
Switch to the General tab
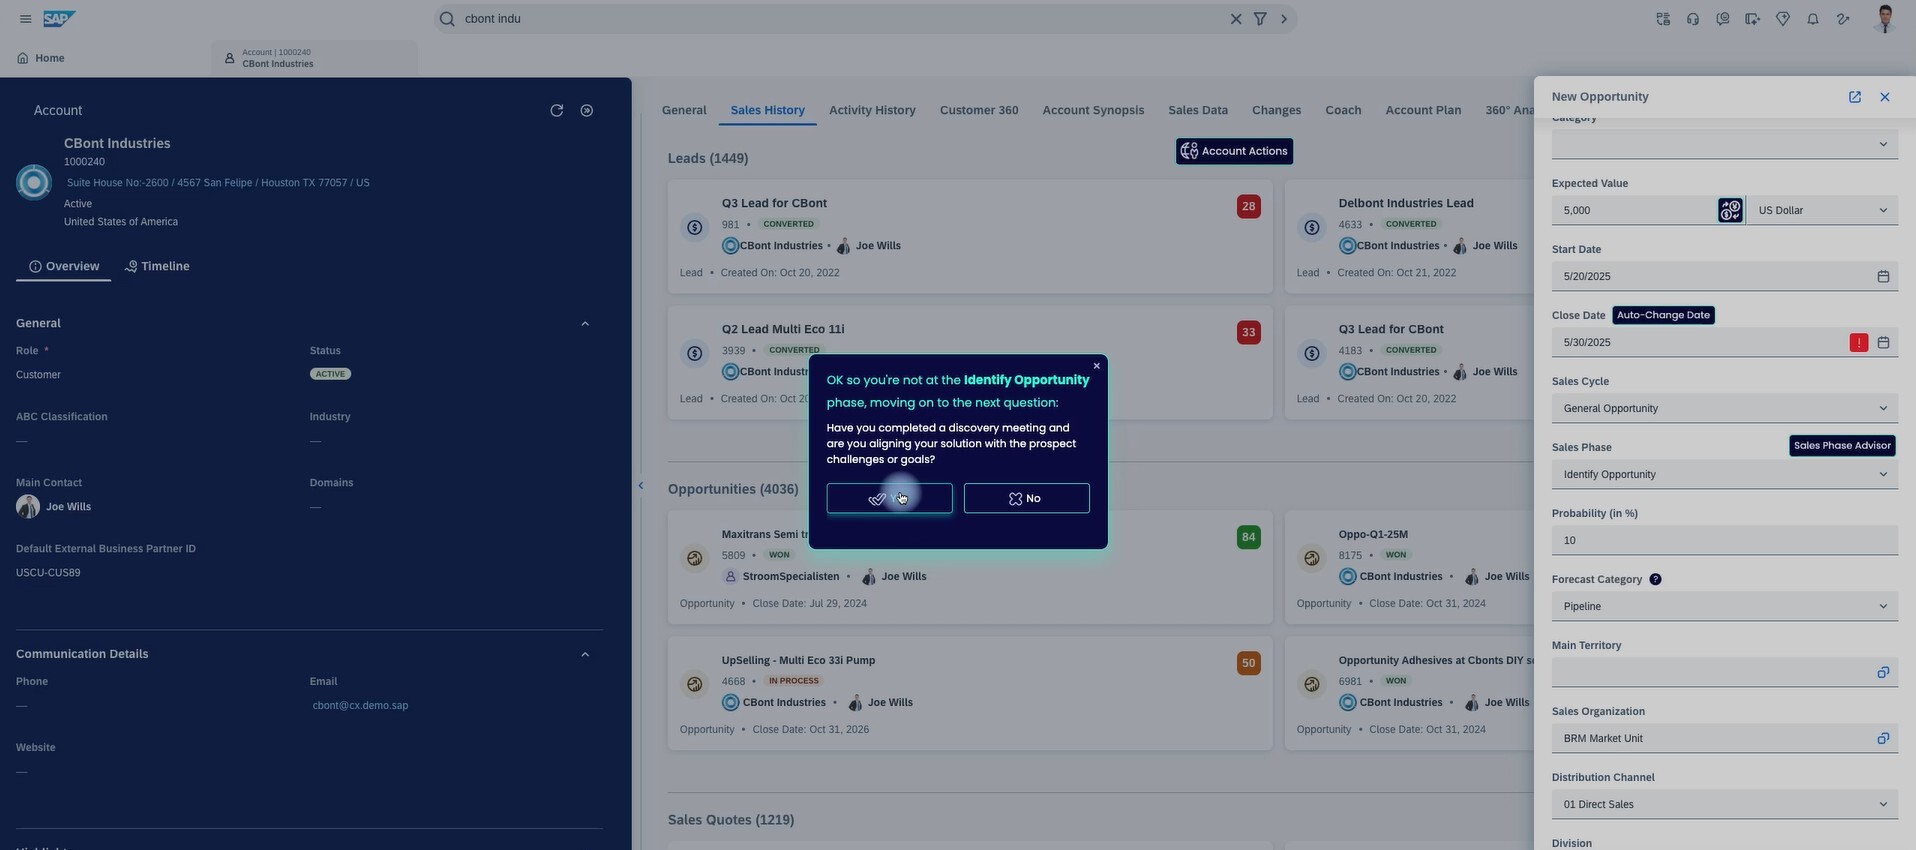click(x=684, y=110)
